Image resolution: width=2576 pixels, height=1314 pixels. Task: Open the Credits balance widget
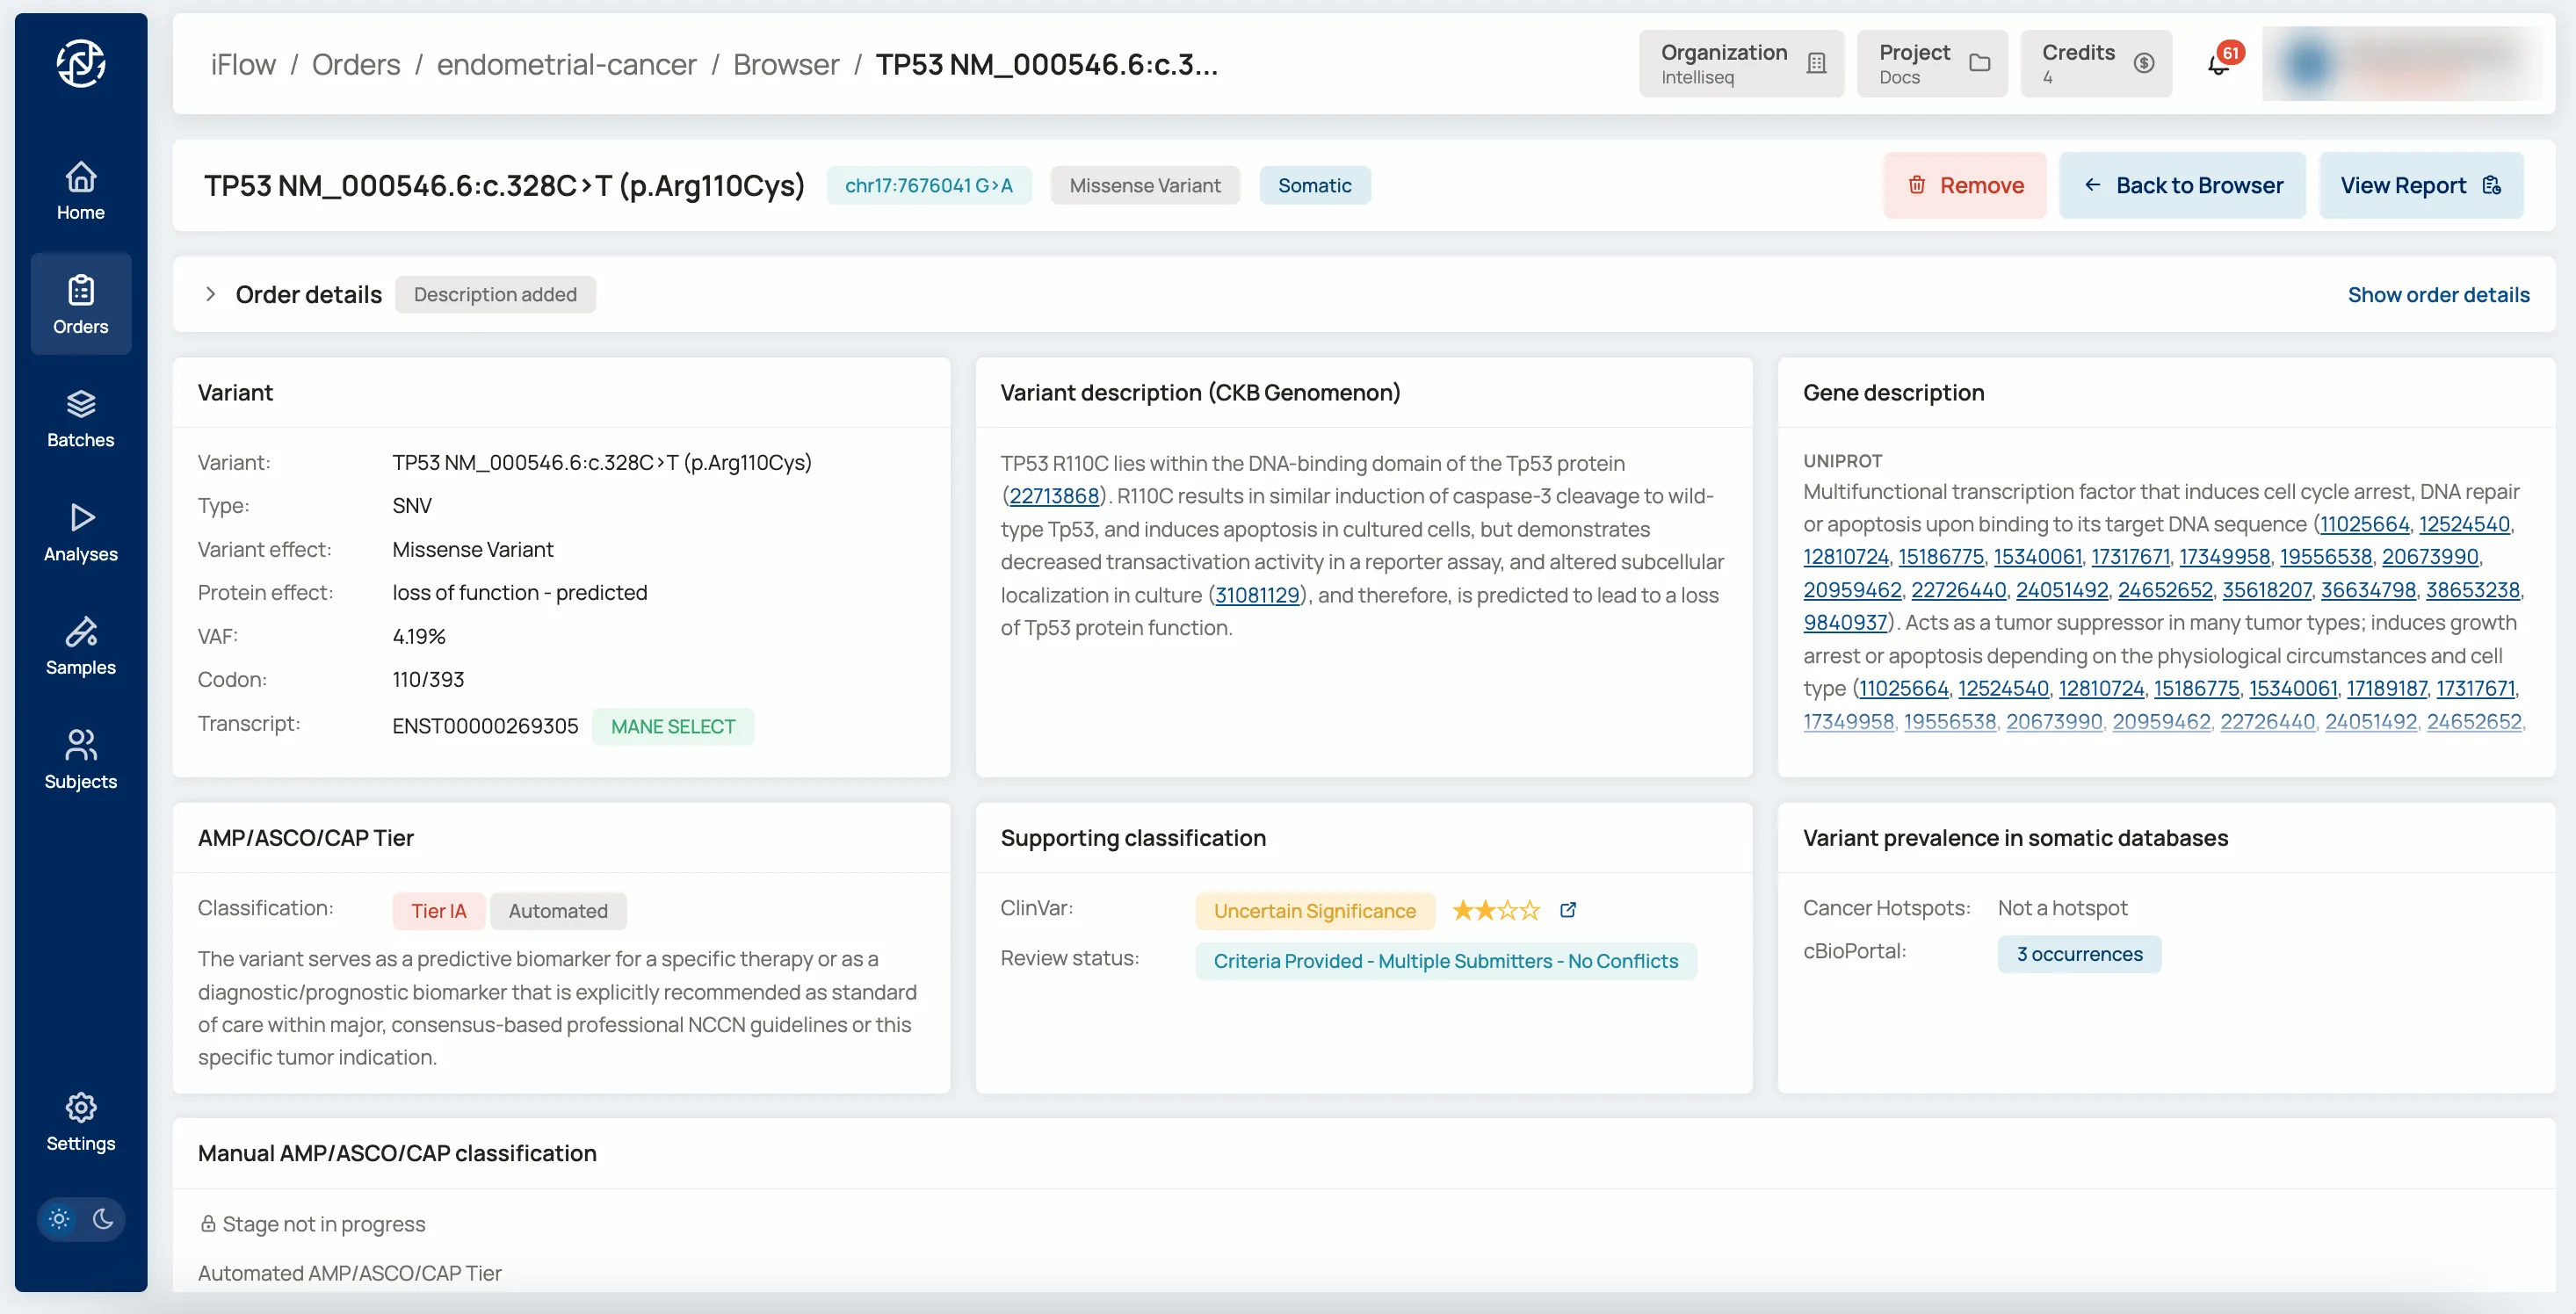tap(2095, 64)
